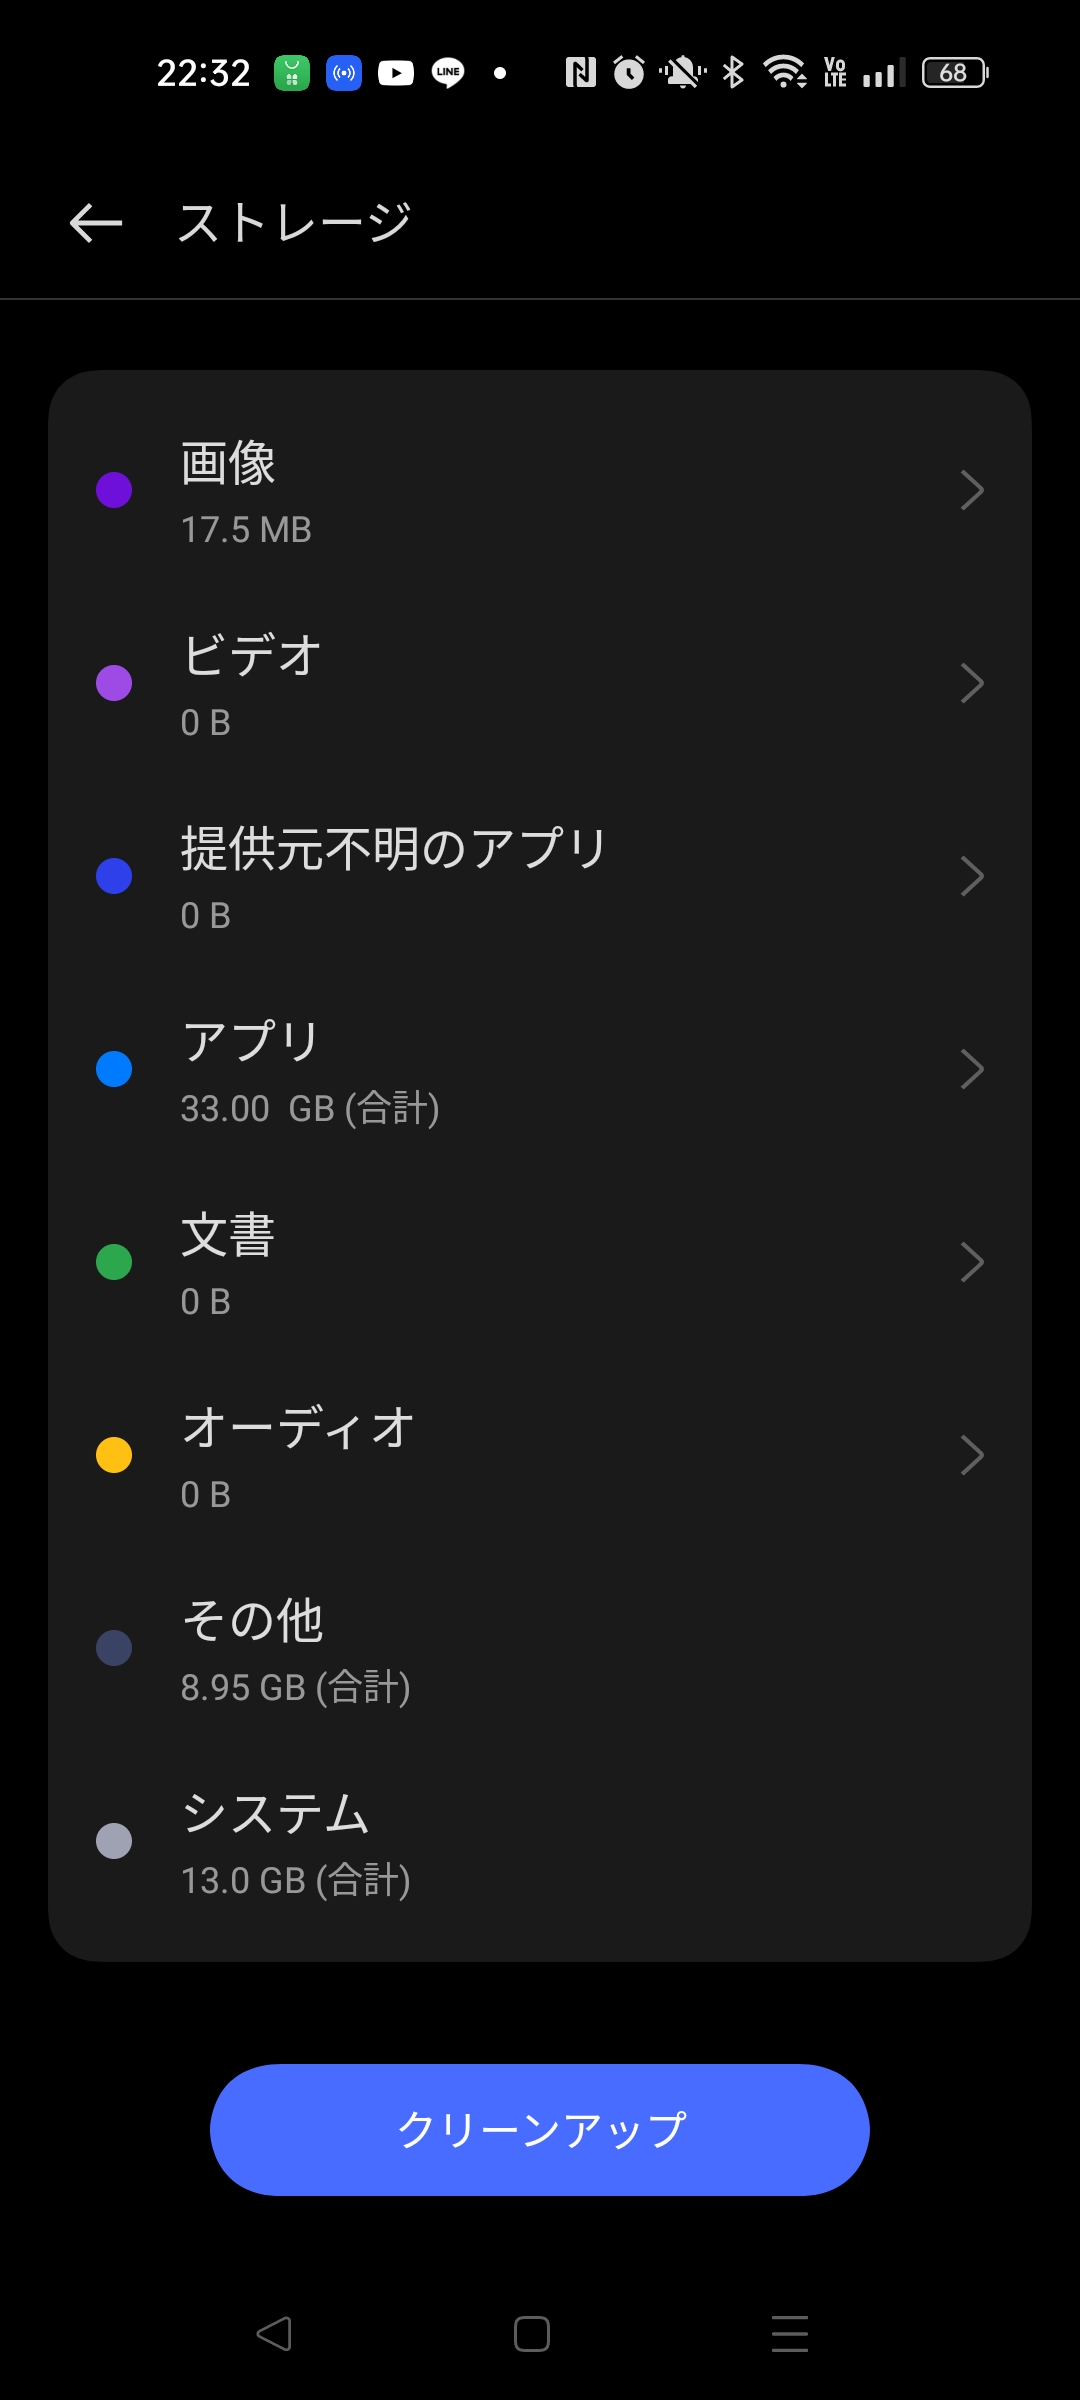
Task: Expand the アプリ row chevron
Action: (971, 1069)
